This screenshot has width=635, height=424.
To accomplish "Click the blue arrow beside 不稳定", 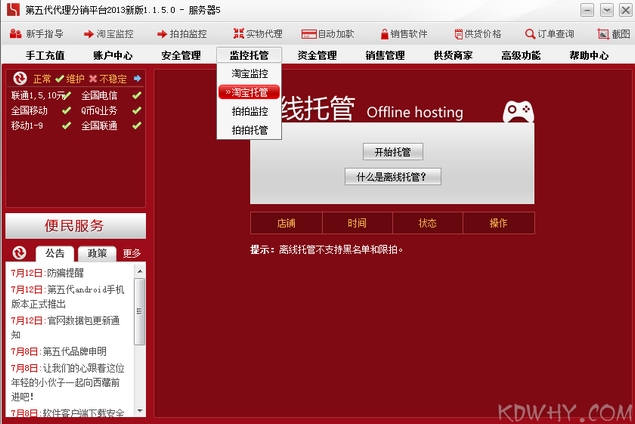I will (x=137, y=78).
